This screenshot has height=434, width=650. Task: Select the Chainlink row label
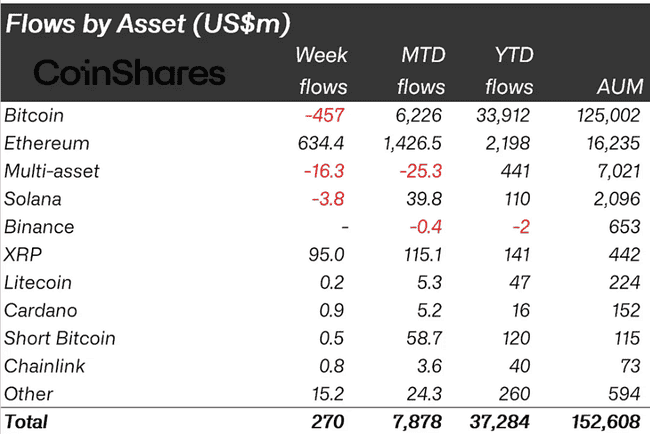tap(44, 366)
